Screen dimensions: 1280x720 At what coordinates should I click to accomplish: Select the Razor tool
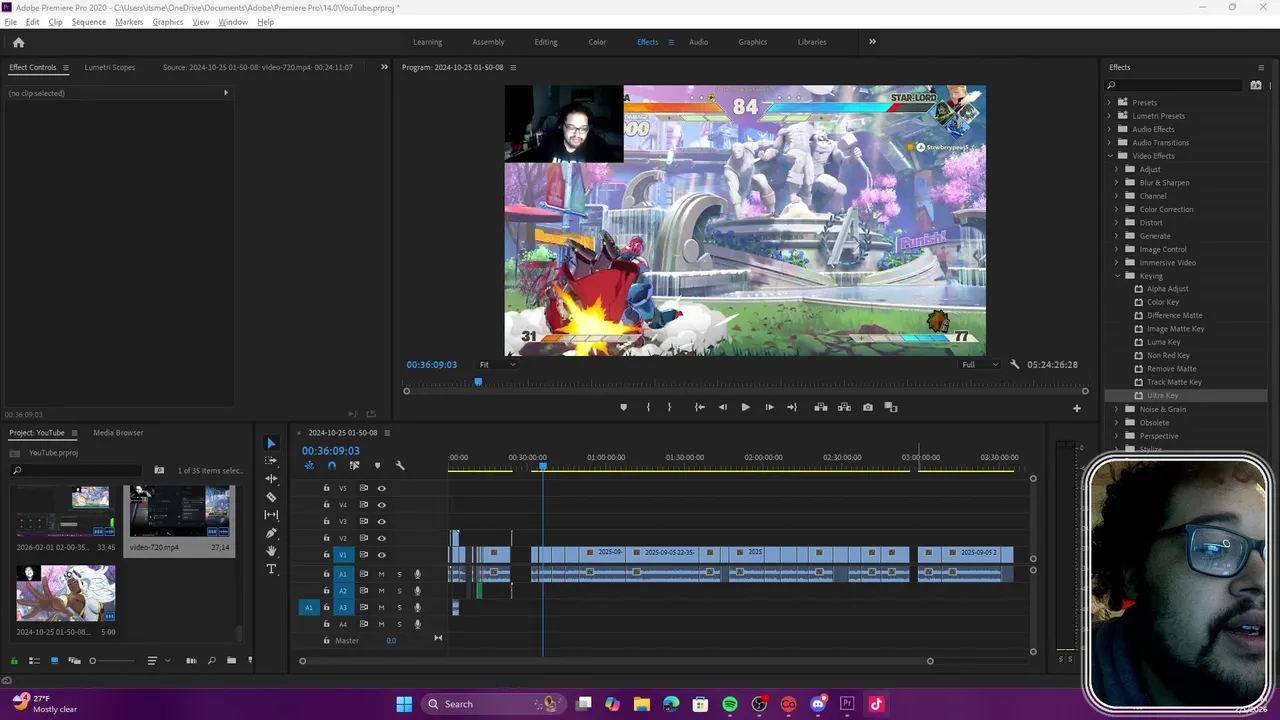pos(271,497)
